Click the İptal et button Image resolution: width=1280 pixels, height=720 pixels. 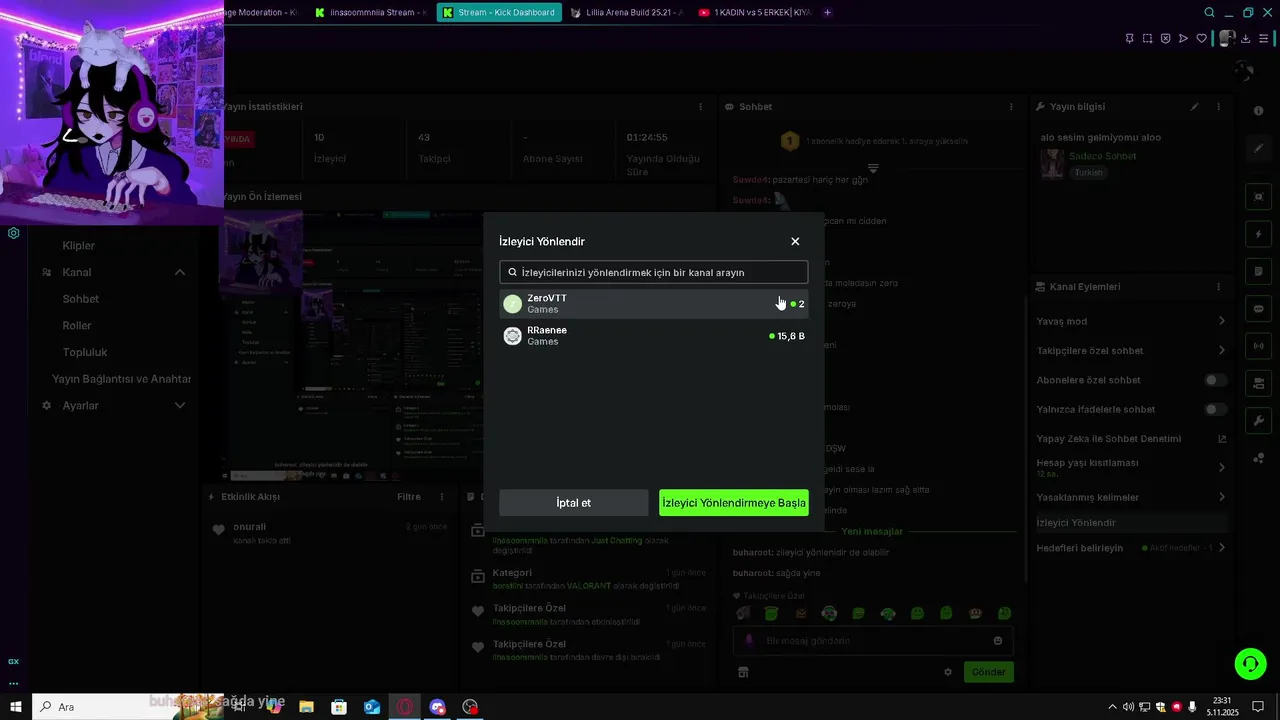574,503
